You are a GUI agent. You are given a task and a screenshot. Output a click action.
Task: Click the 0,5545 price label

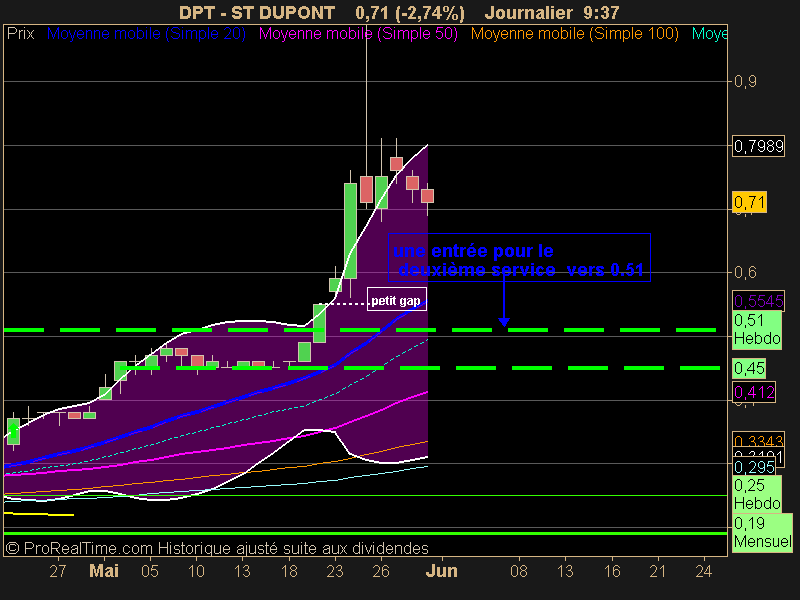tap(758, 301)
